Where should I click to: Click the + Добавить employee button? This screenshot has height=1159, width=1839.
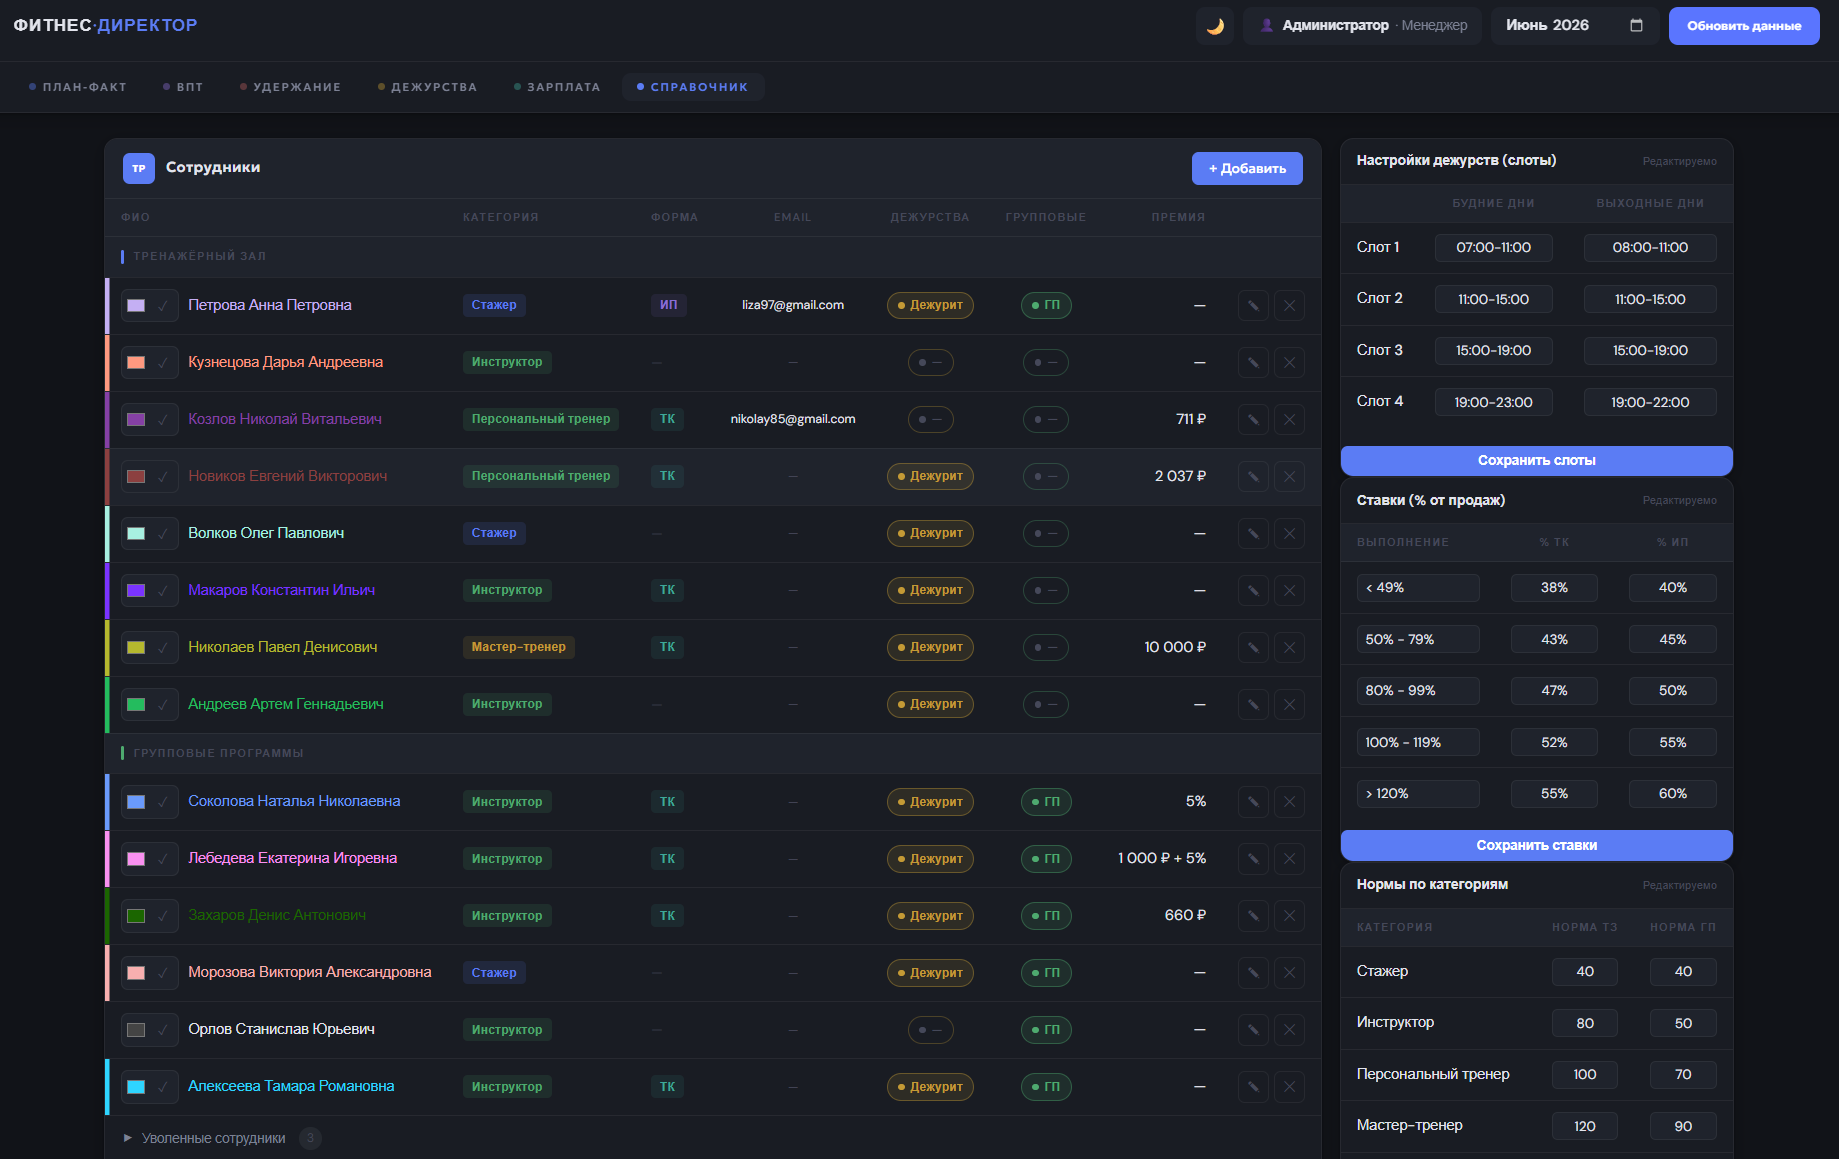(1247, 169)
